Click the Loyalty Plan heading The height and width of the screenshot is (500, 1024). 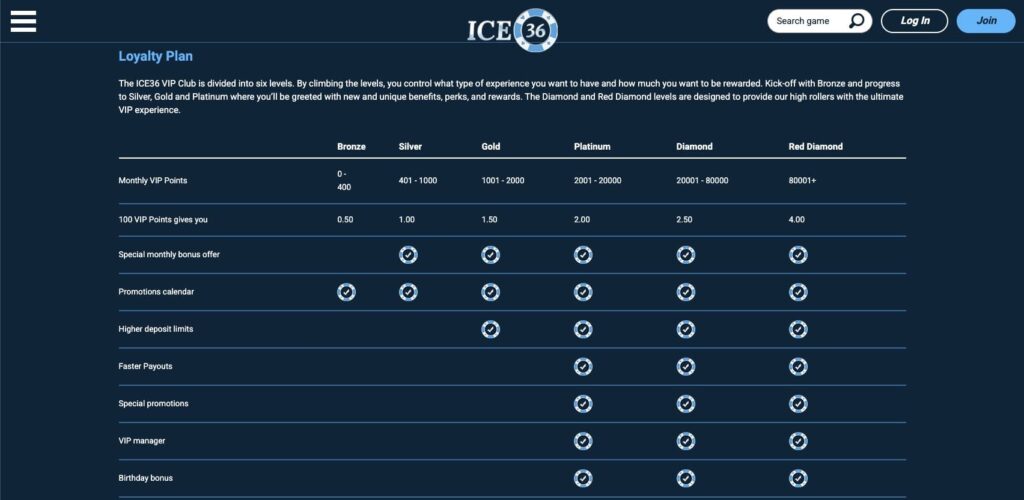(156, 56)
